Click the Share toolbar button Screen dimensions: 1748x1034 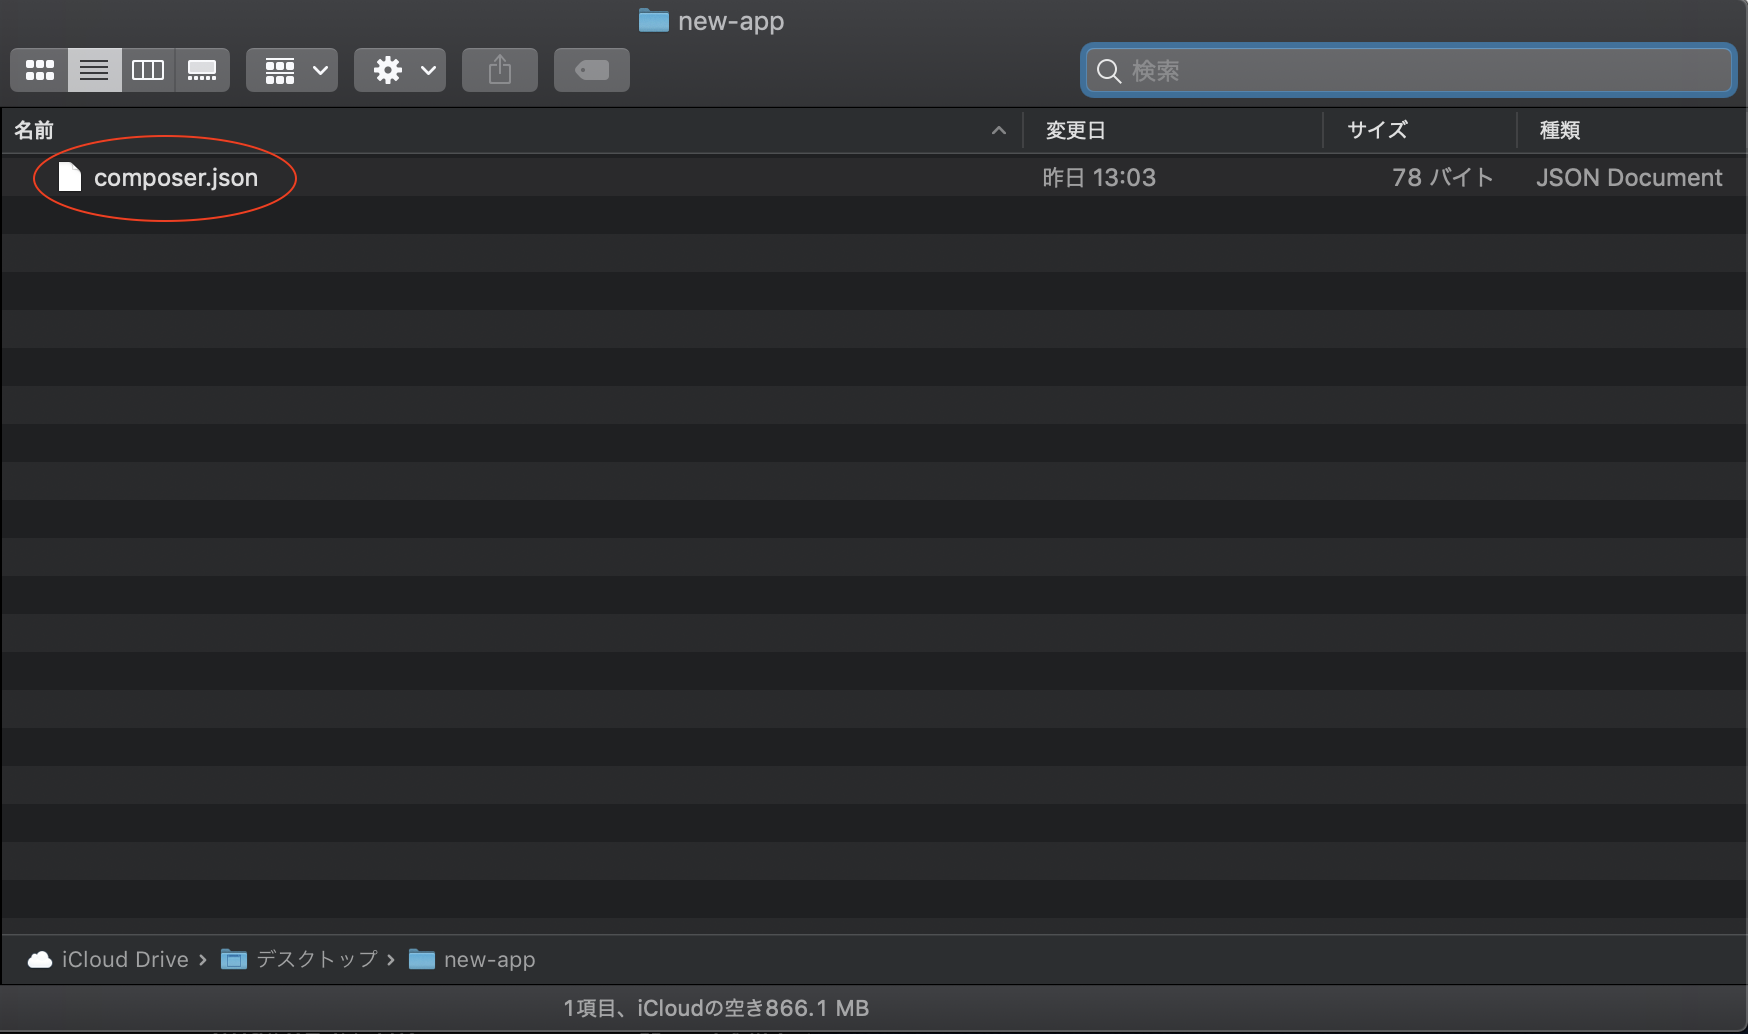[500, 70]
